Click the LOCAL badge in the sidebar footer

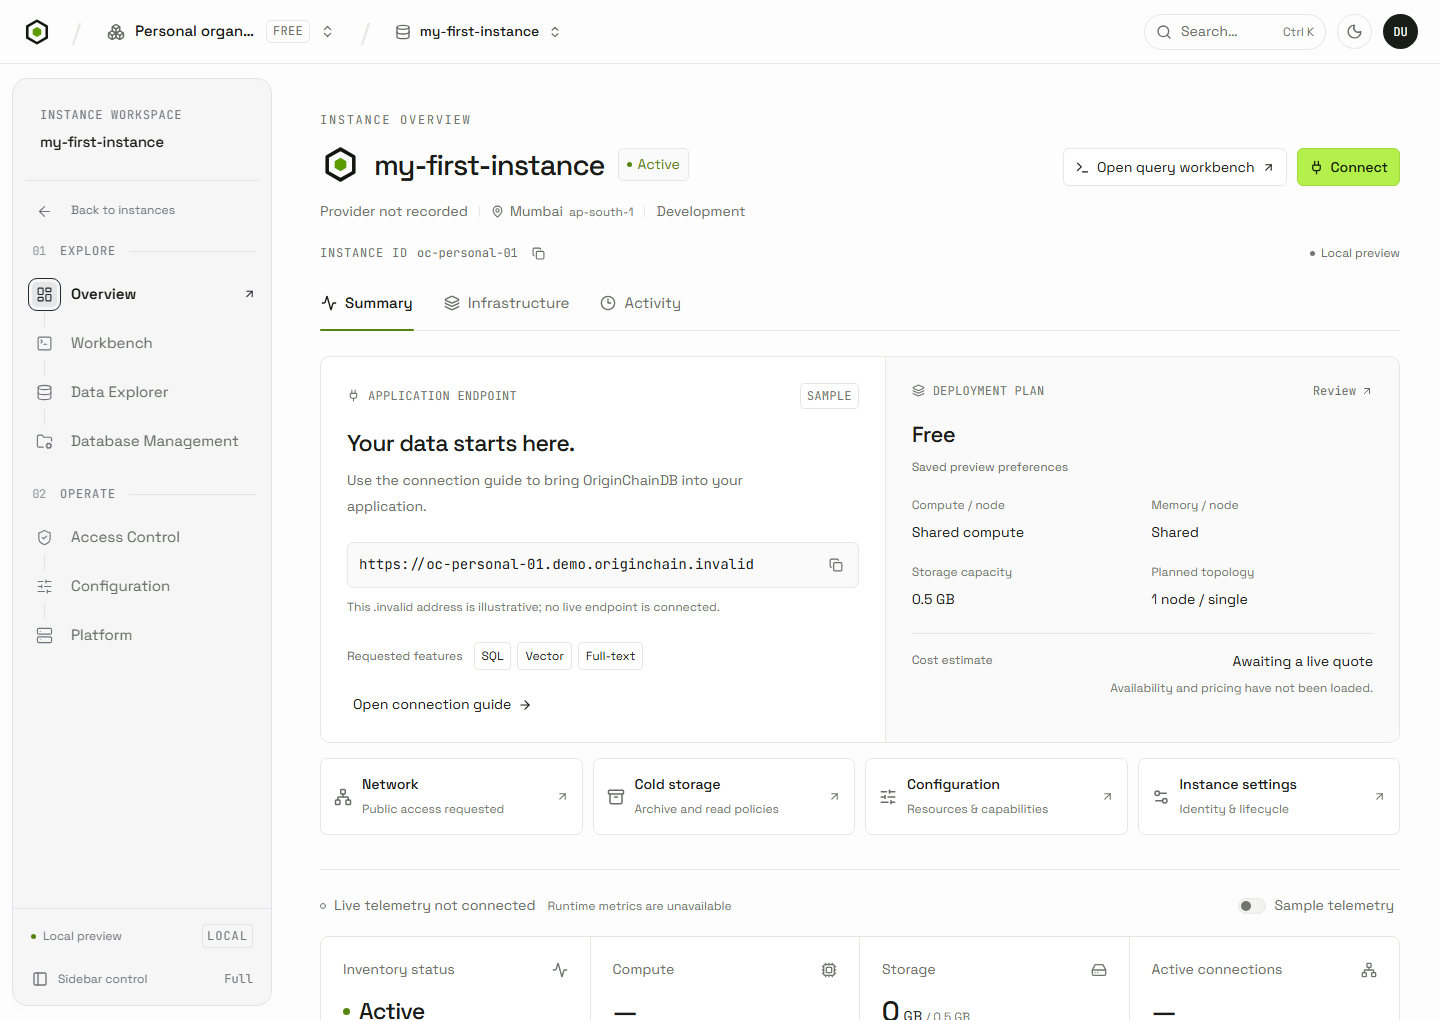[x=227, y=936]
